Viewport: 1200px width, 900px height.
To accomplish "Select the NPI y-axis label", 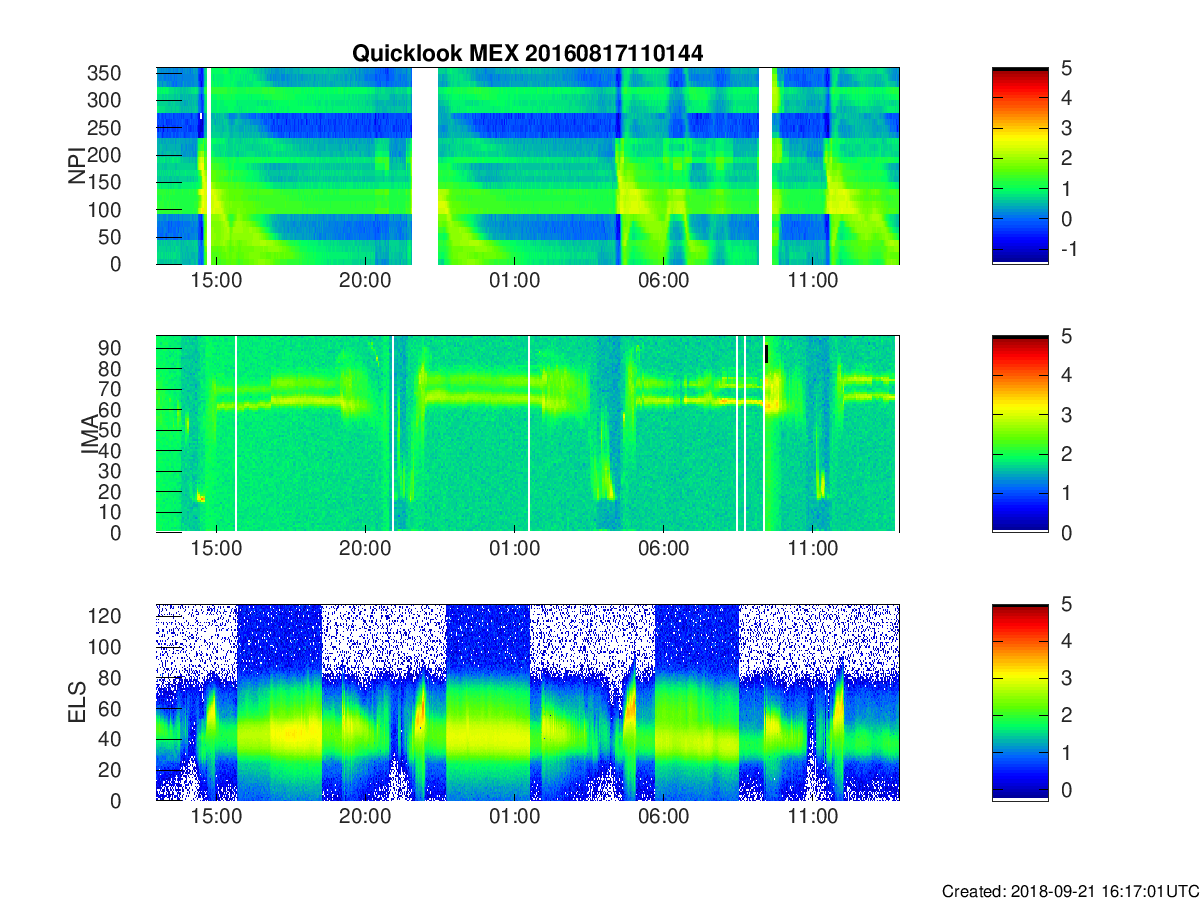I will point(77,165).
